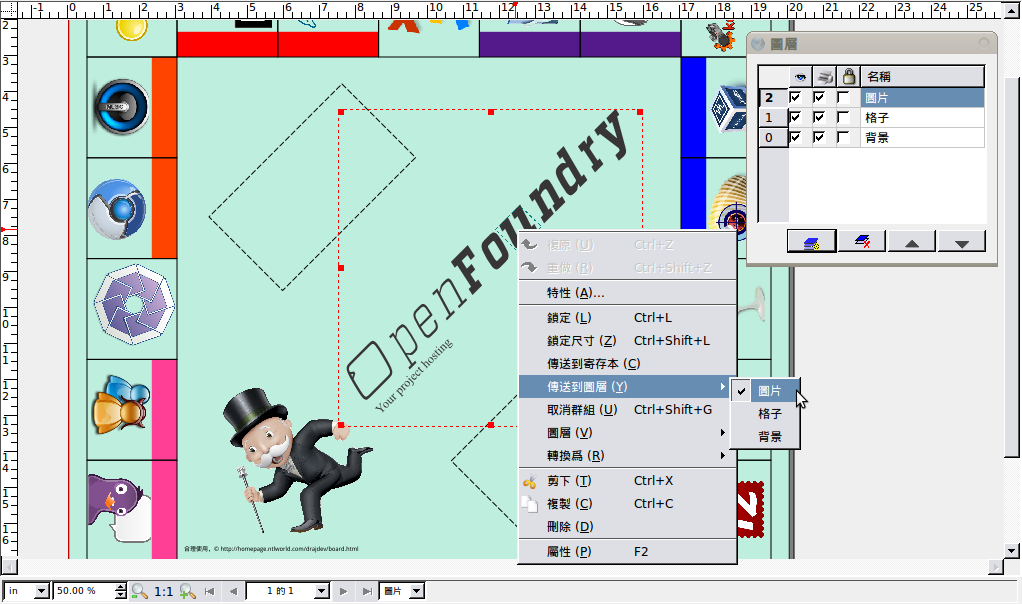This screenshot has height=604, width=1022.
Task: Click the horizontal scrollbar right arrow
Action: (995, 568)
